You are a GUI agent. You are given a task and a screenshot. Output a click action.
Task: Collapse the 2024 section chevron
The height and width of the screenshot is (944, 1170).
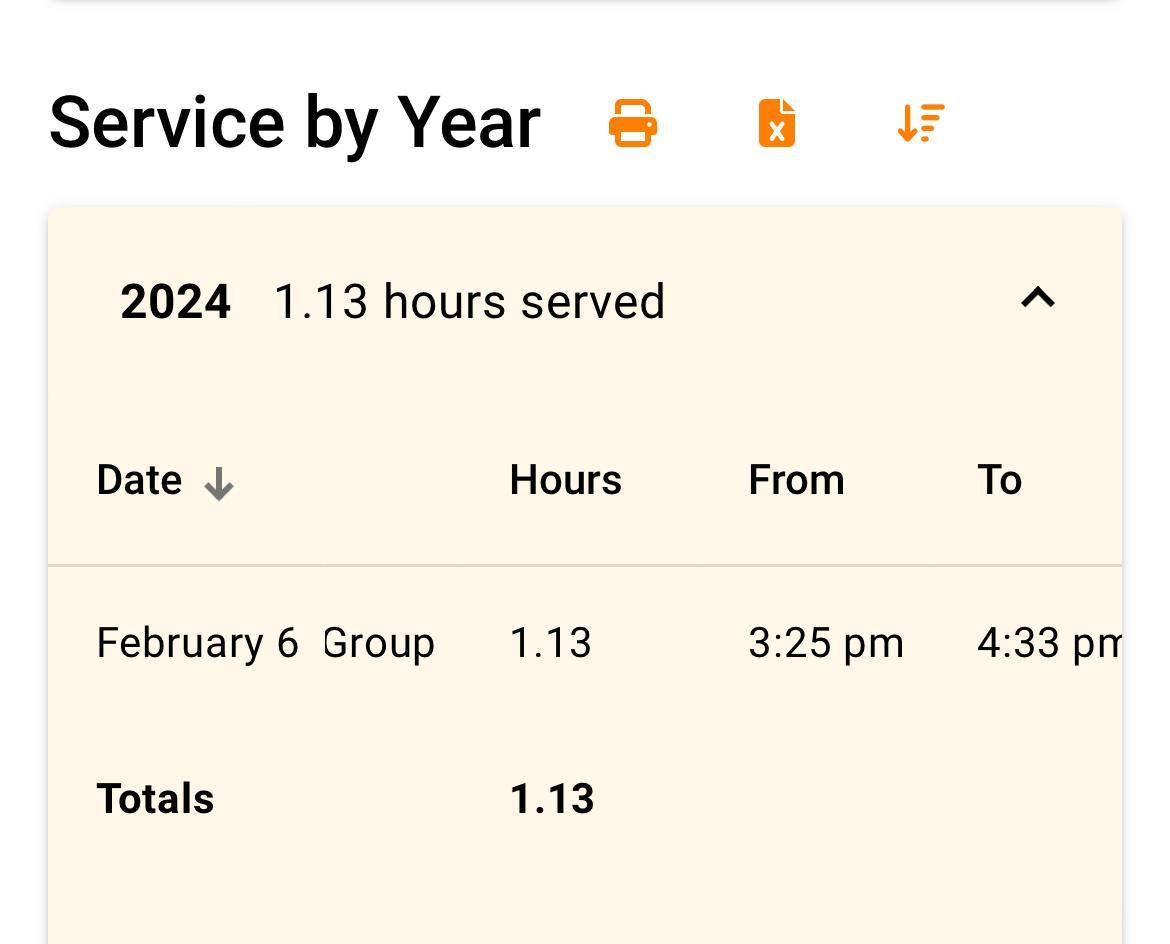(1038, 298)
